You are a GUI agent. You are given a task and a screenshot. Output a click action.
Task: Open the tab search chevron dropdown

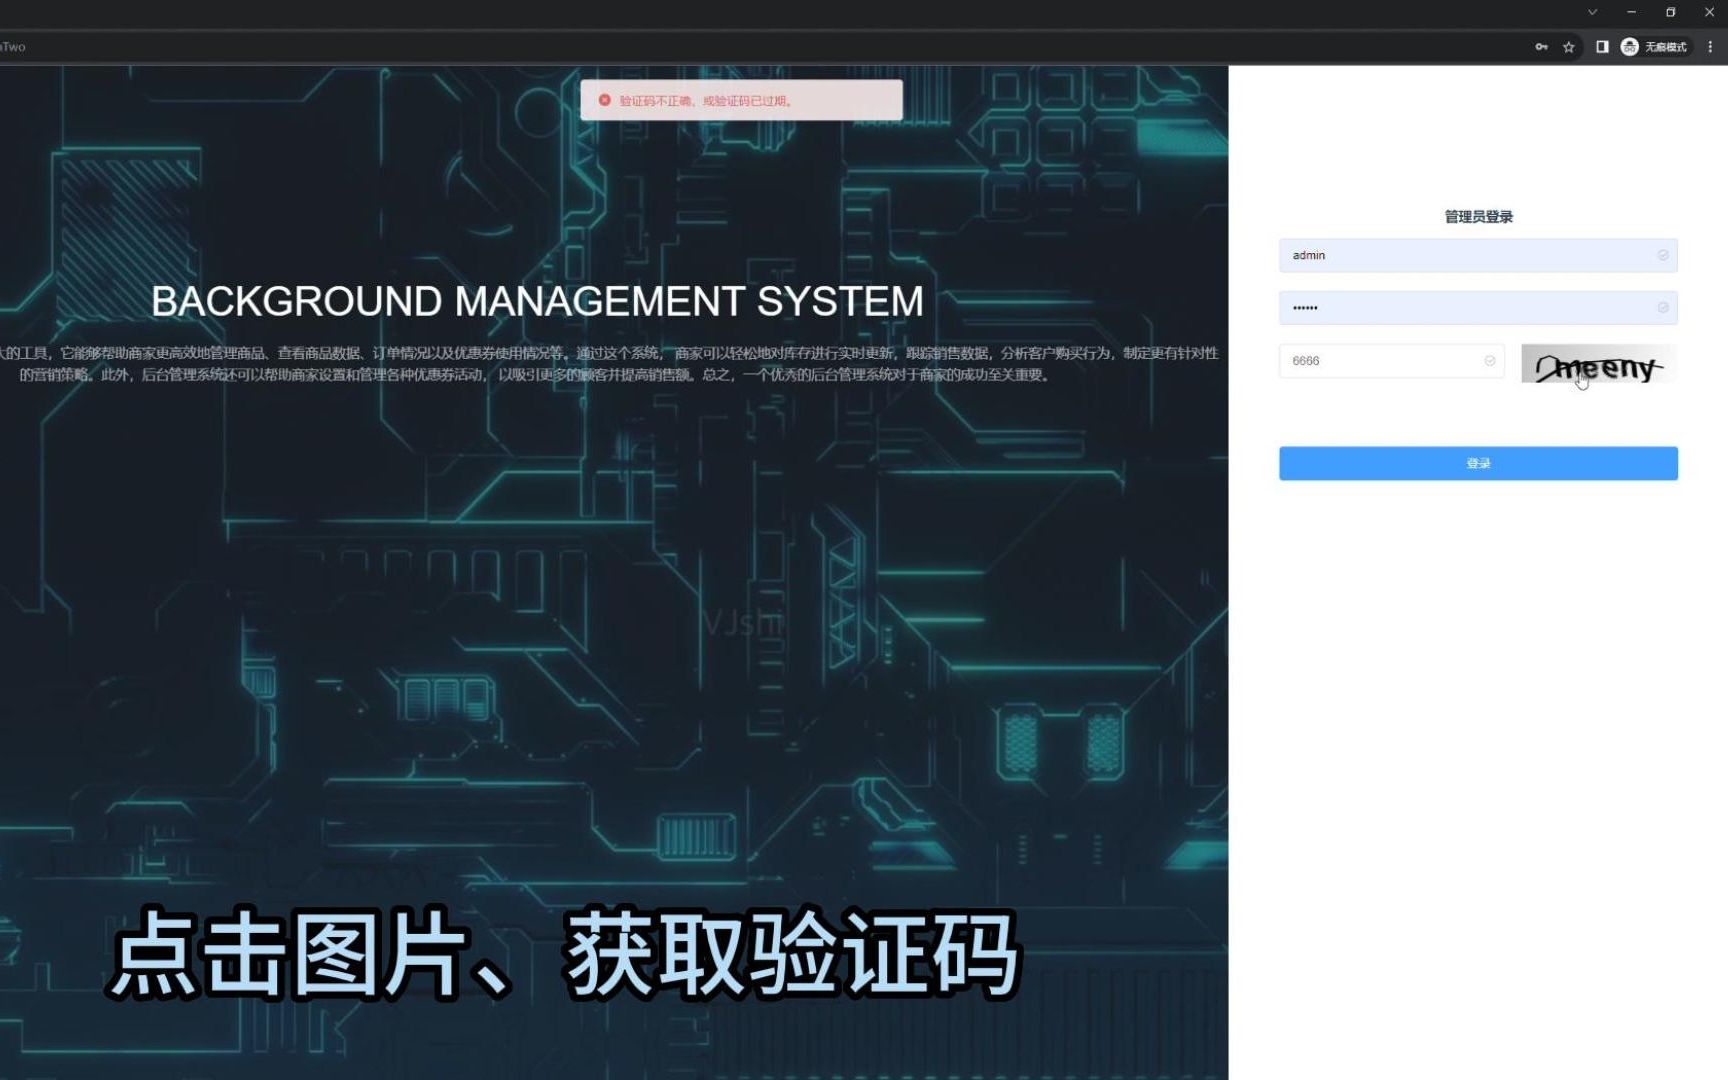click(1590, 12)
